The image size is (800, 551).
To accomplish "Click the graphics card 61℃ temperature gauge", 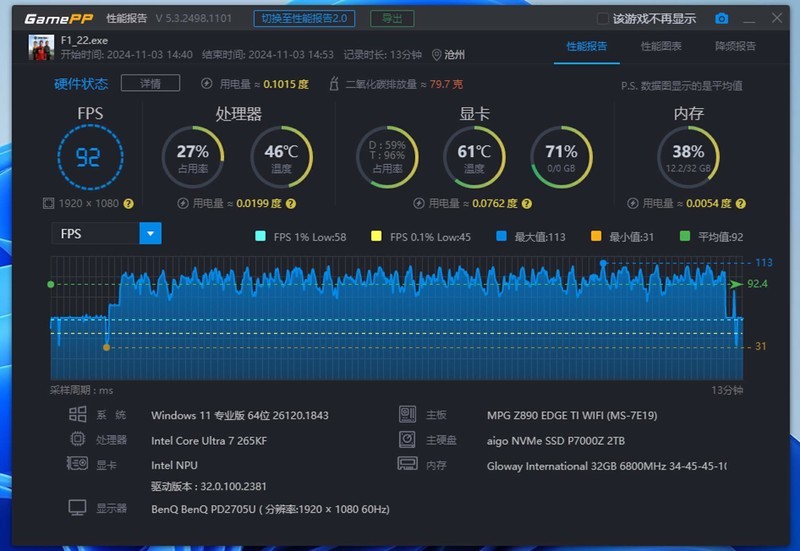I will click(474, 157).
